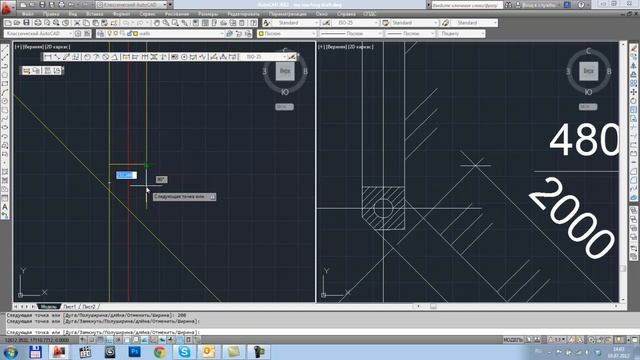Toggle the МОДЕЛЬ space button in status bar
The image size is (640, 360).
pyautogui.click(x=513, y=340)
